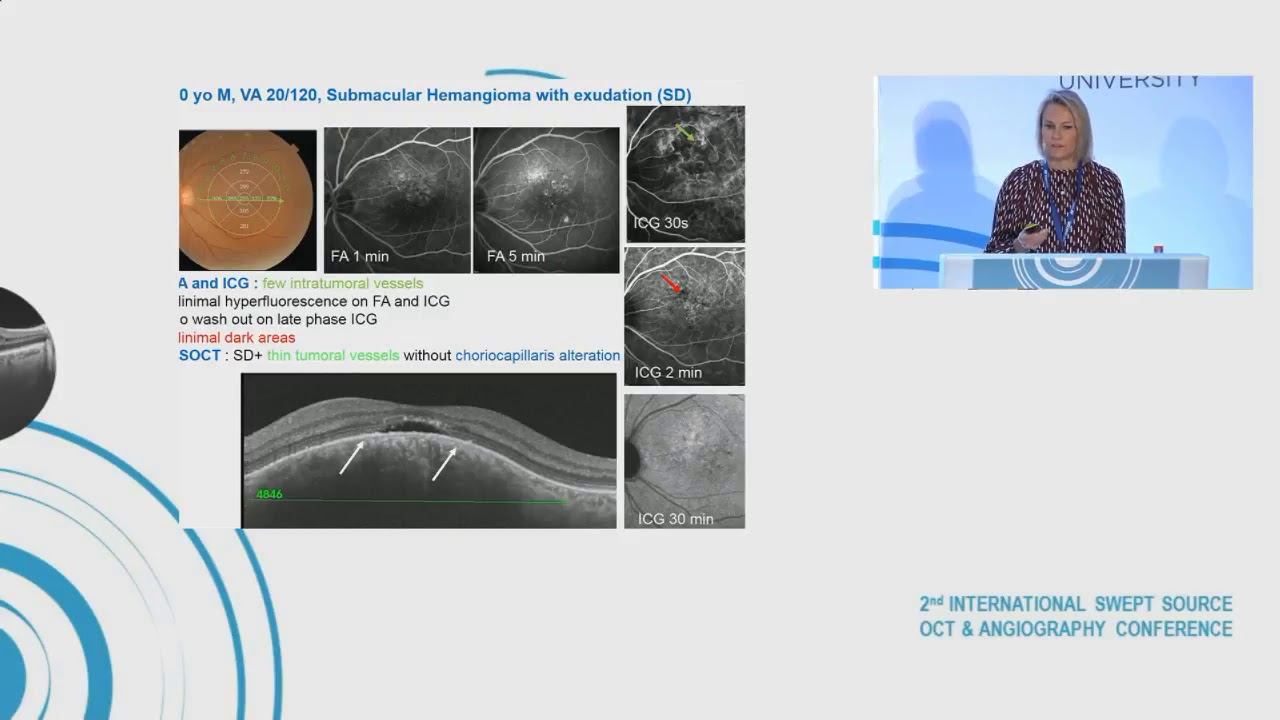This screenshot has width=1280, height=720.
Task: Click the 'UNIVERSITY' text behind the speaker
Action: [1130, 82]
